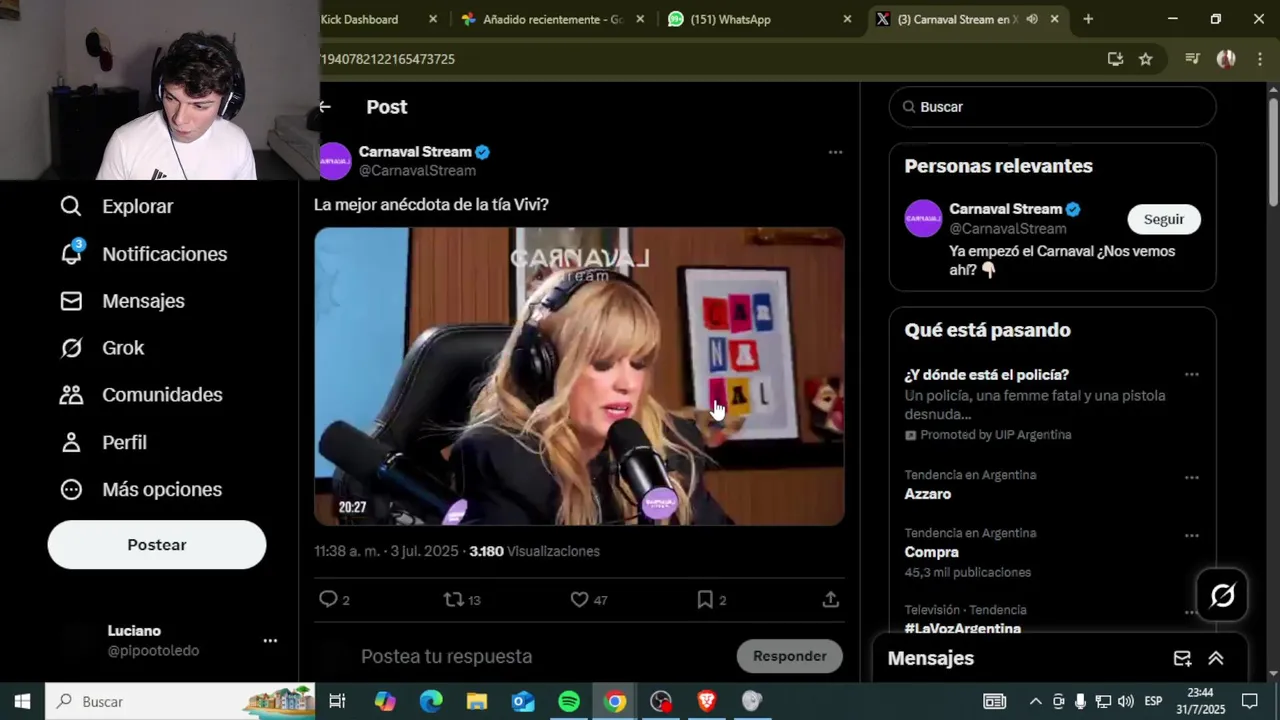Open floating Grok button
The image size is (1280, 720).
1222,596
